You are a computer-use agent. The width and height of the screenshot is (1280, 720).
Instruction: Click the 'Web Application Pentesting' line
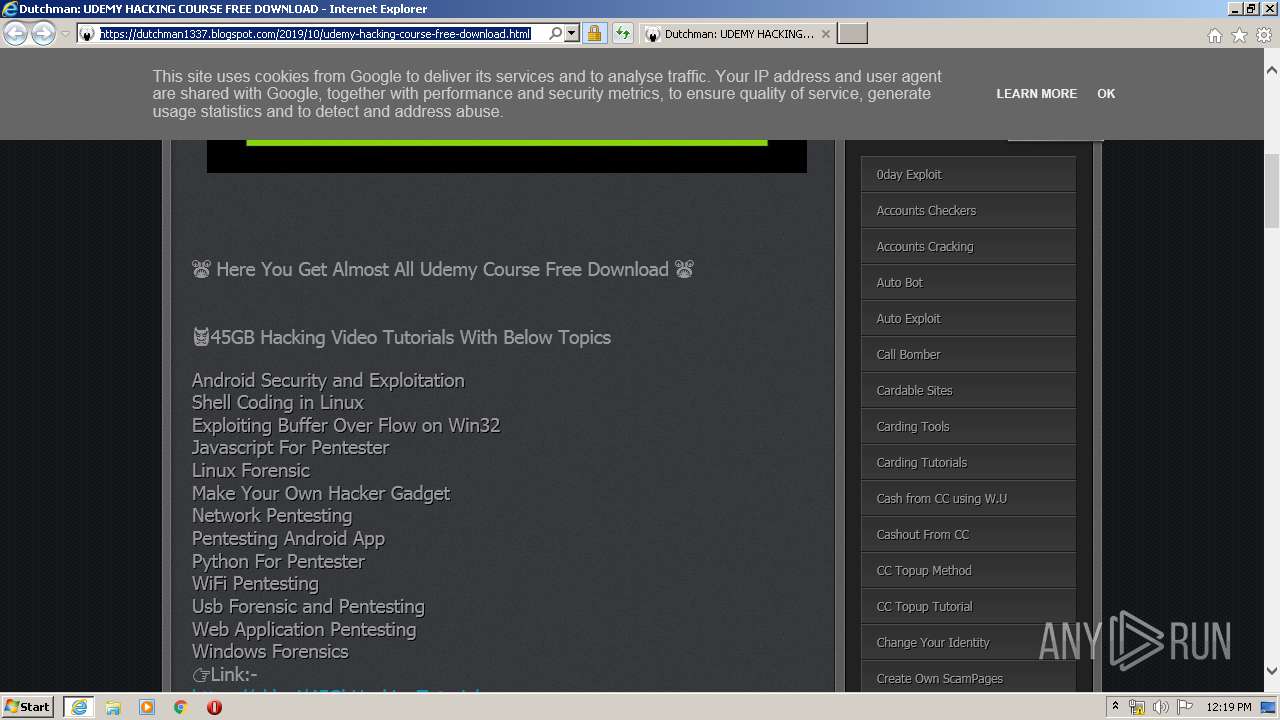point(304,629)
